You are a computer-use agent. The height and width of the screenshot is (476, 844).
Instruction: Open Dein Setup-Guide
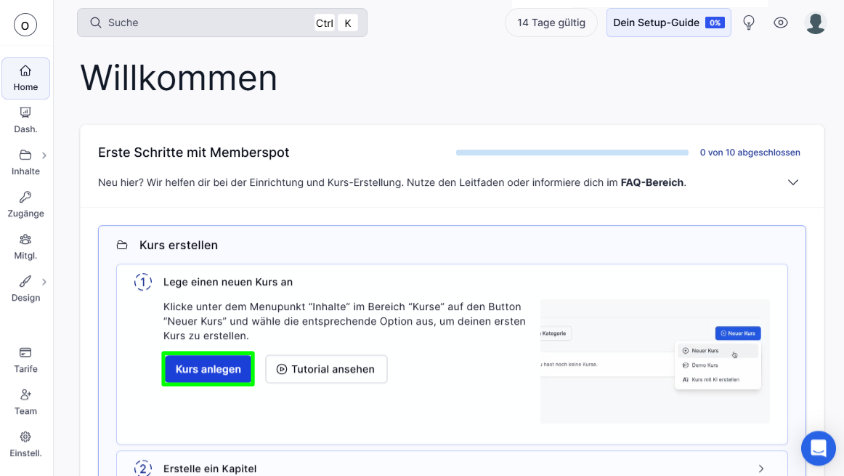coord(669,23)
